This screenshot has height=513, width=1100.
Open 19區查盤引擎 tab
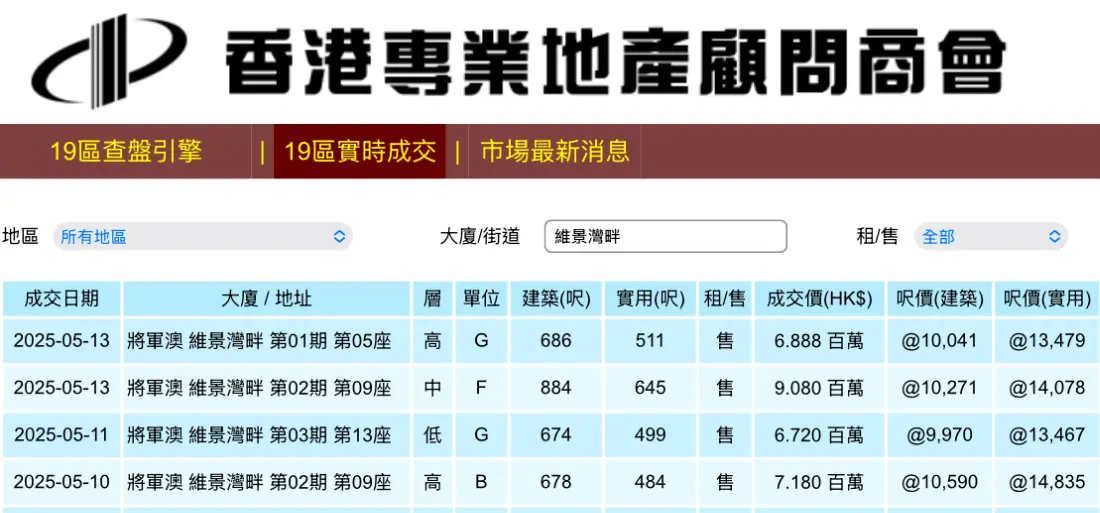126,152
